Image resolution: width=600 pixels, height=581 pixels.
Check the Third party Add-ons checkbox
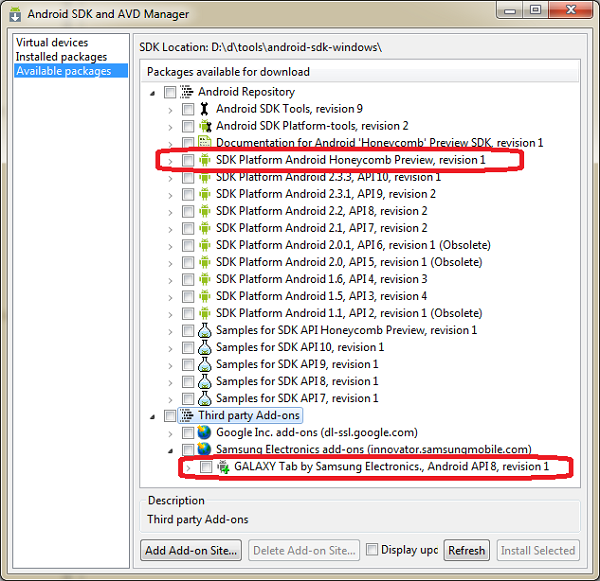[x=170, y=416]
